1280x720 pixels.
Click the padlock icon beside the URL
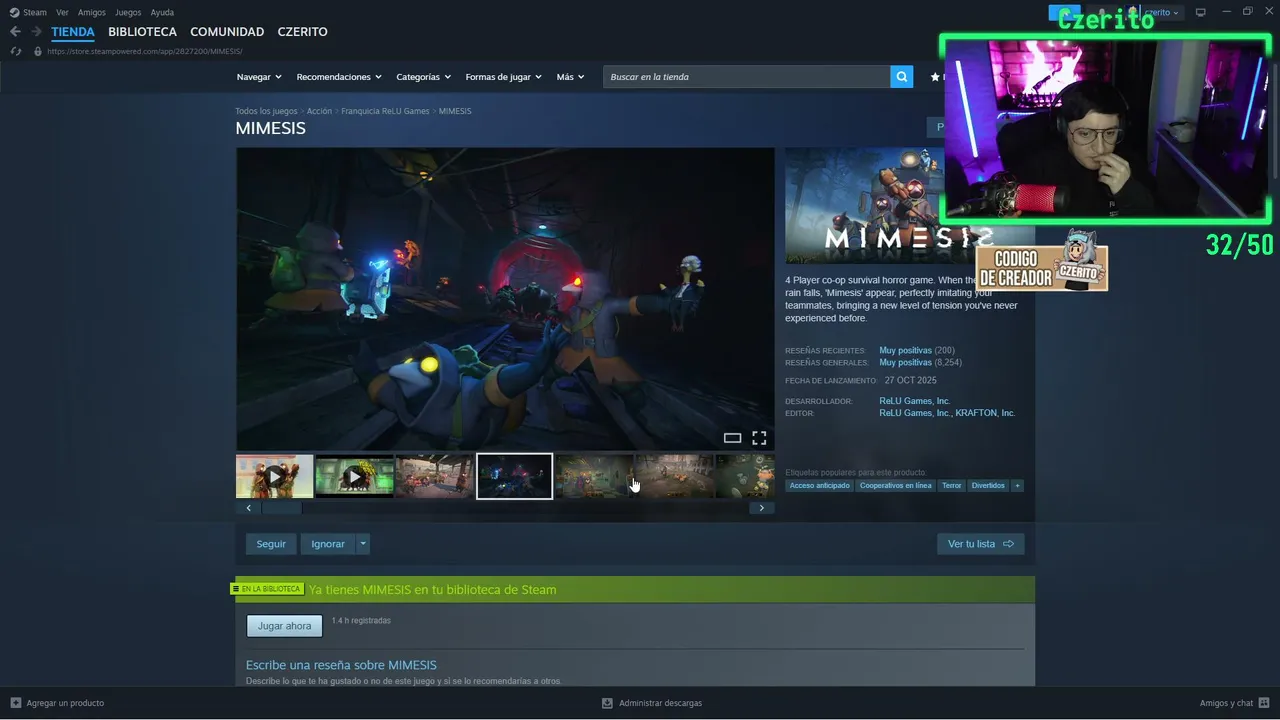[x=38, y=51]
